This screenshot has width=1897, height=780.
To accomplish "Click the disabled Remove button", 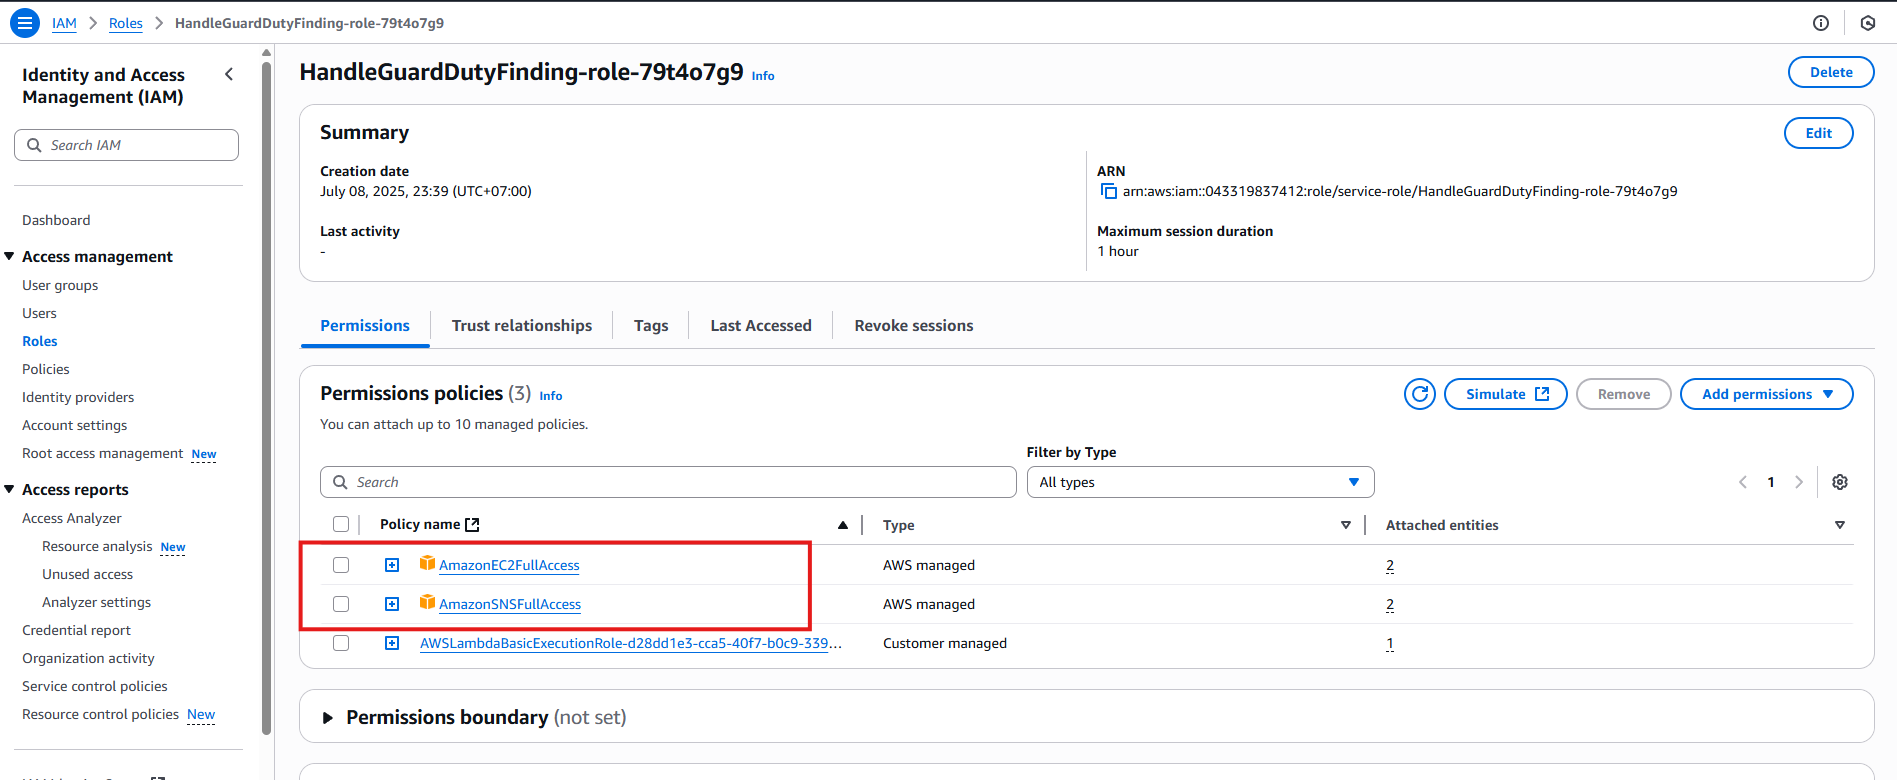I will pyautogui.click(x=1624, y=394).
